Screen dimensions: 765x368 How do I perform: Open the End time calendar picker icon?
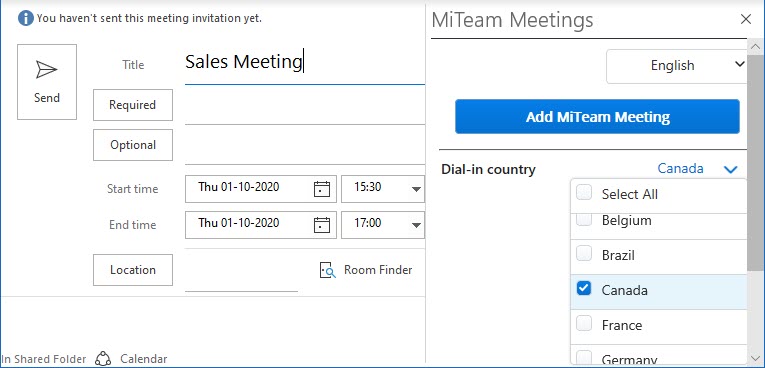(322, 225)
